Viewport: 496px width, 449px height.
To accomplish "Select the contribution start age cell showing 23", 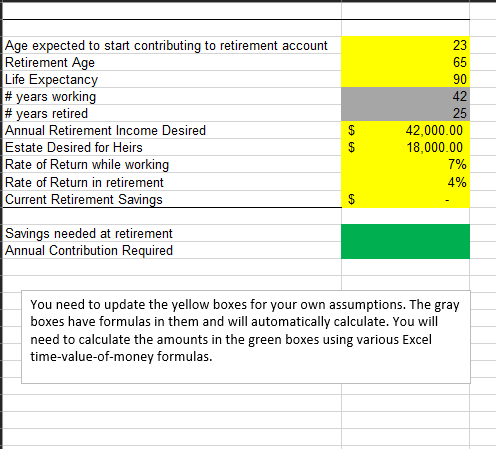I will (405, 45).
